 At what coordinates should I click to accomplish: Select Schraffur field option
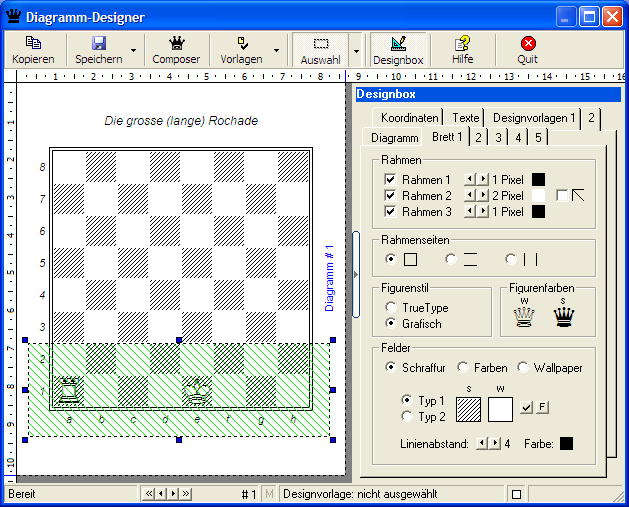click(391, 367)
